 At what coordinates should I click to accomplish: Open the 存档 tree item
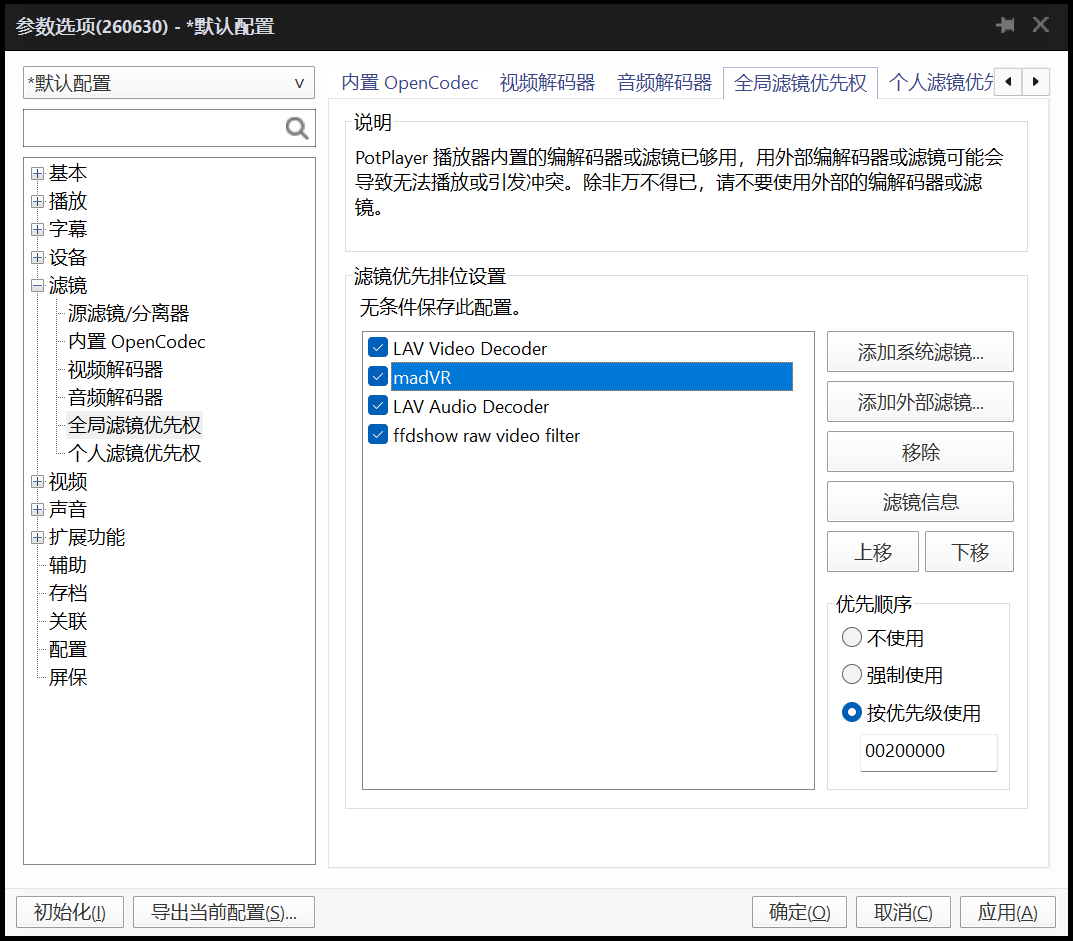pos(68,593)
